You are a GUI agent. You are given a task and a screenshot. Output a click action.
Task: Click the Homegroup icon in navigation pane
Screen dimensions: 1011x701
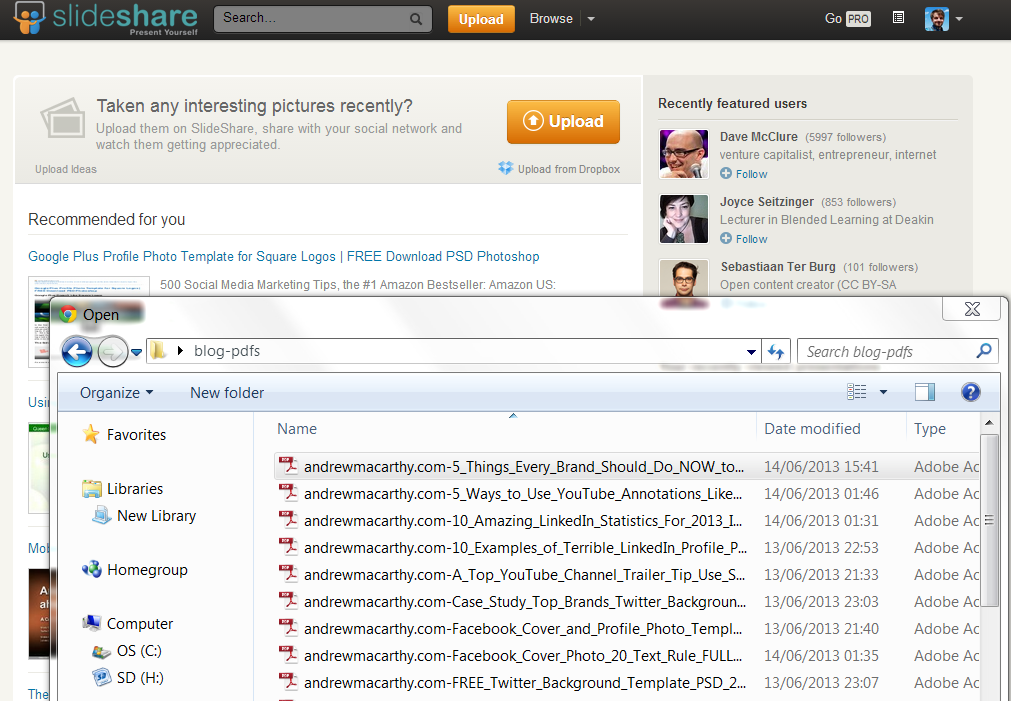pos(92,569)
